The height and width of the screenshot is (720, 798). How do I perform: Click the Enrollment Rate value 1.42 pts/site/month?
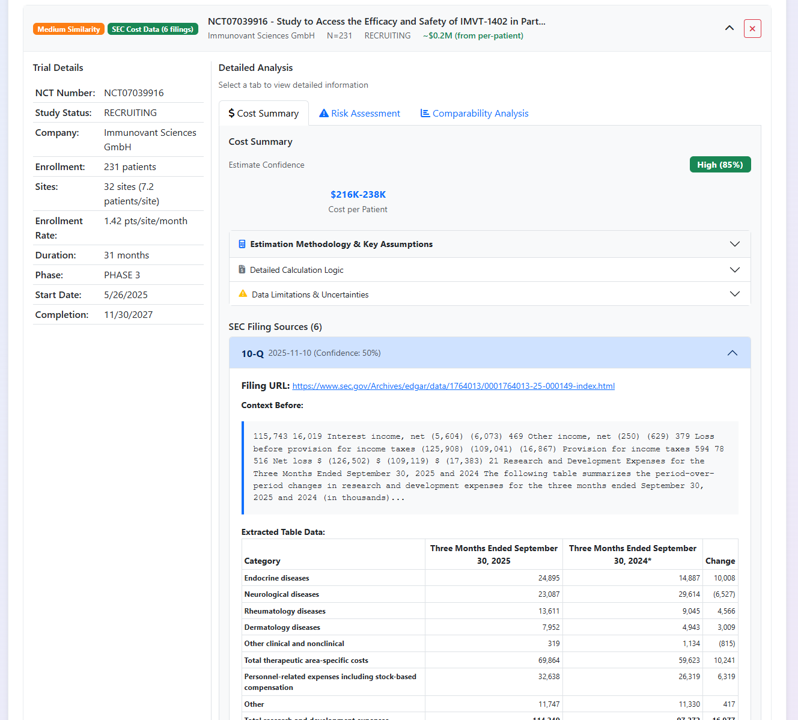click(146, 221)
